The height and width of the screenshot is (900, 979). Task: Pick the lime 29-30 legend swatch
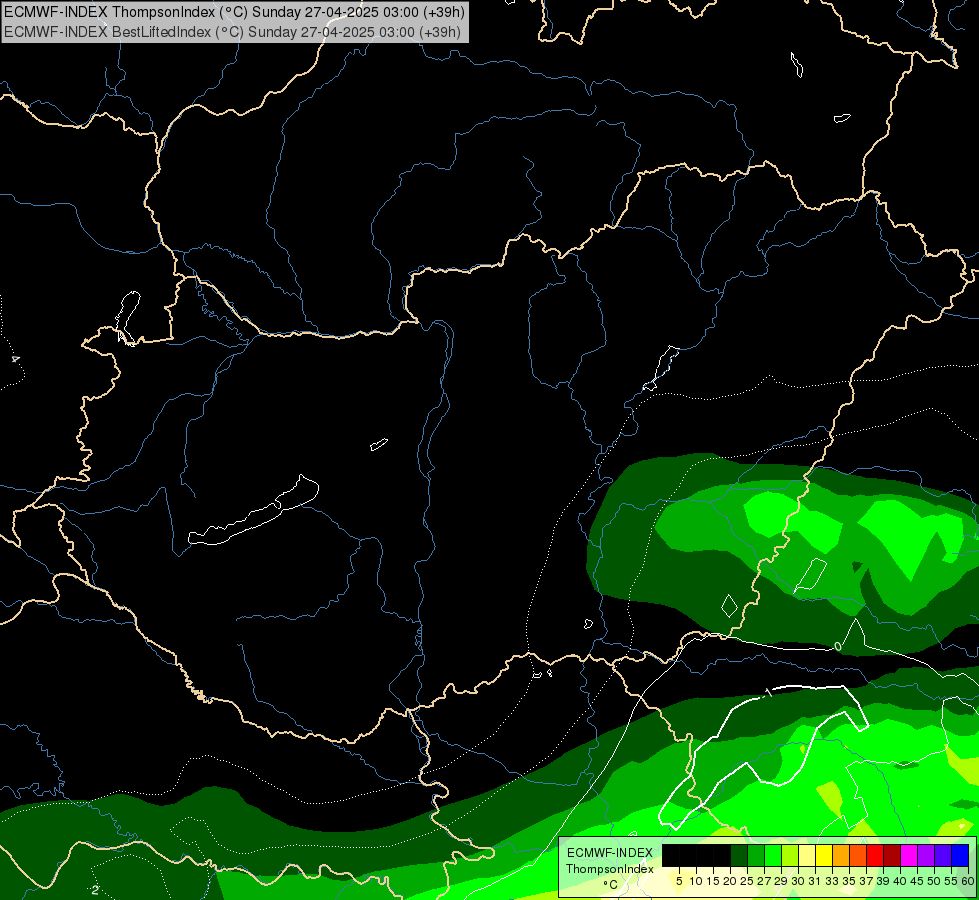[x=790, y=856]
